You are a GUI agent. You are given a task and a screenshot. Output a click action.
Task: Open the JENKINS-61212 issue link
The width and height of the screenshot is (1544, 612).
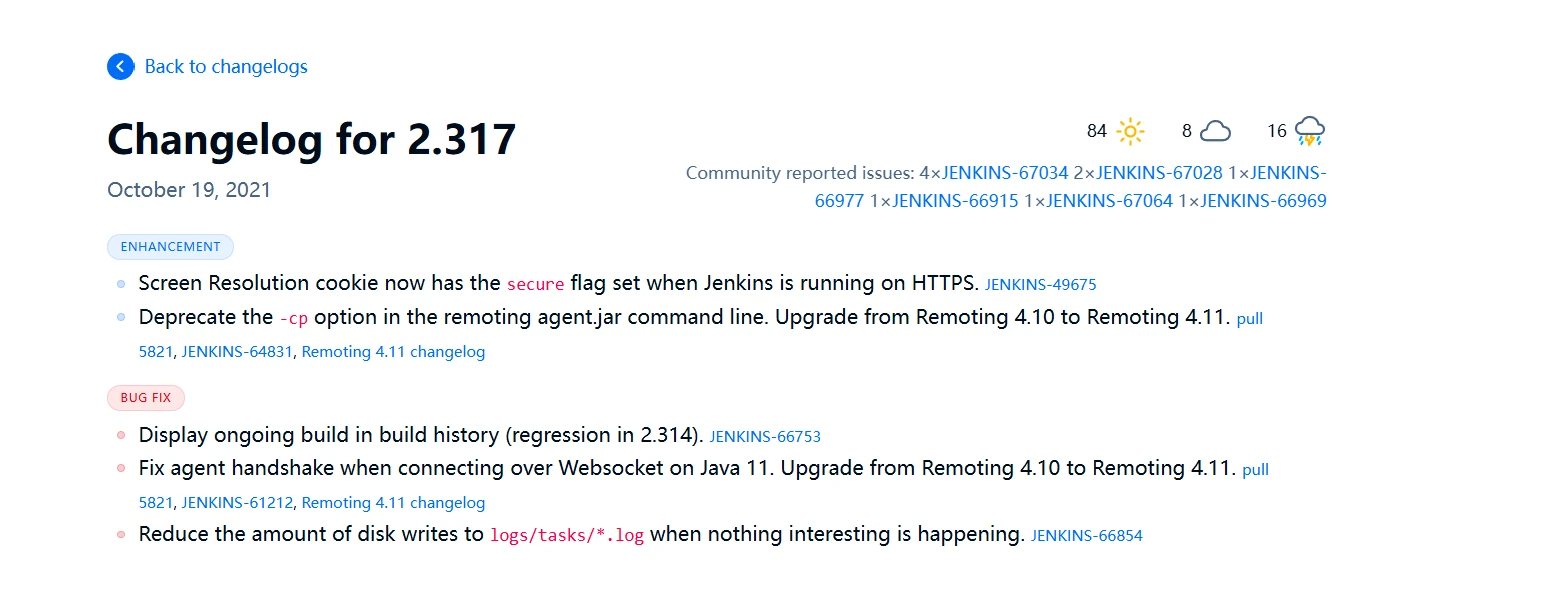pos(237,503)
